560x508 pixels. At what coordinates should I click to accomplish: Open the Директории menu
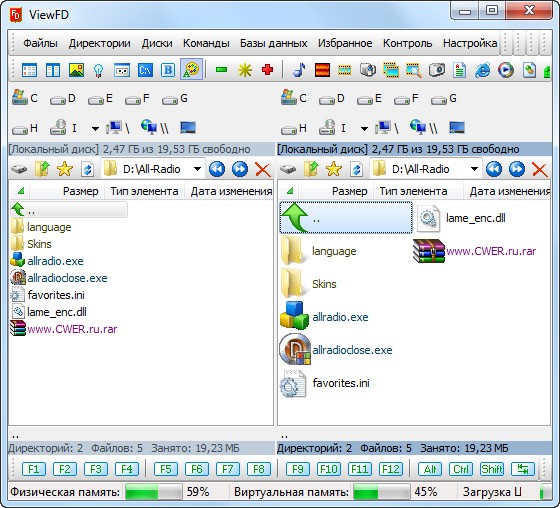click(100, 43)
